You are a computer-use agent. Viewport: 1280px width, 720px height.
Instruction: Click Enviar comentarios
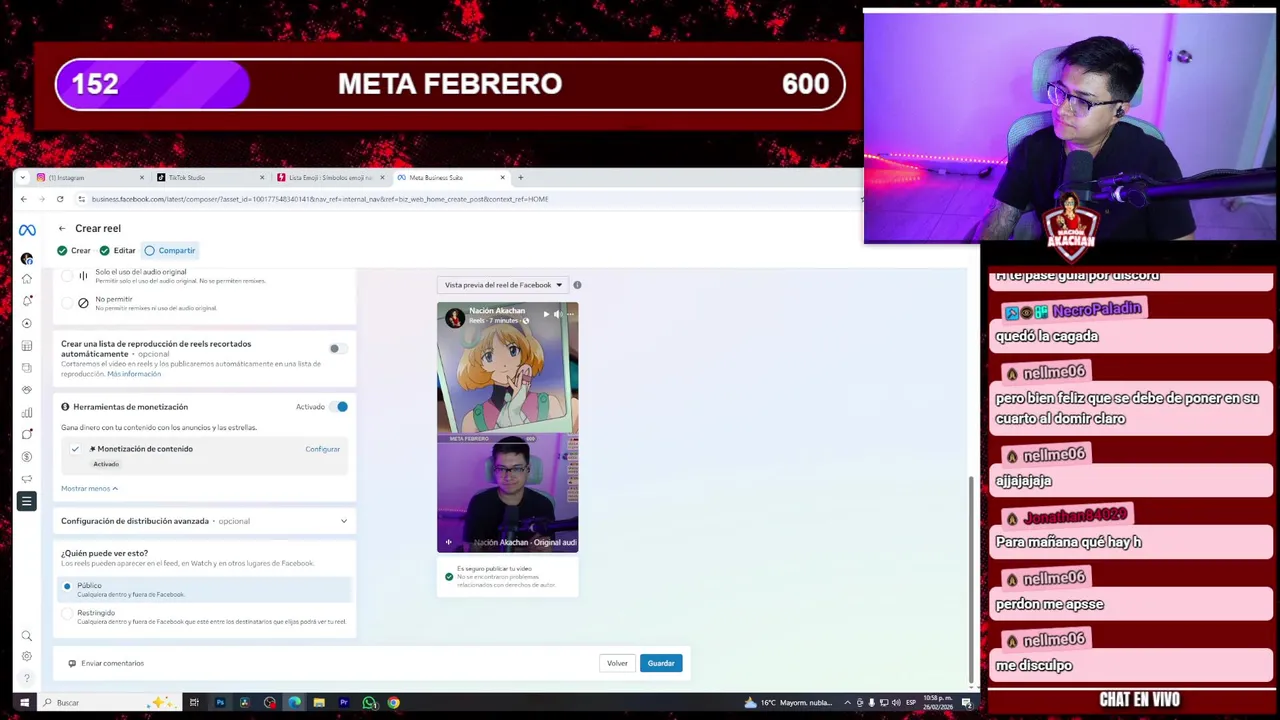tap(106, 664)
